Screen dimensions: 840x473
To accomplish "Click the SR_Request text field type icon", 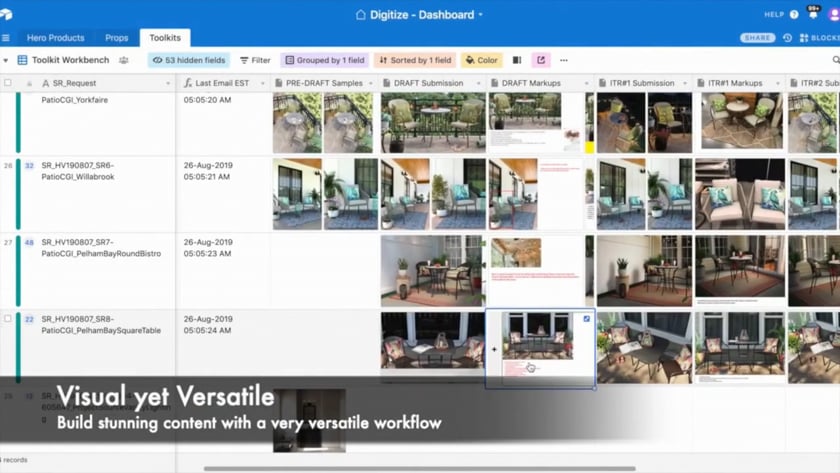I will point(46,83).
